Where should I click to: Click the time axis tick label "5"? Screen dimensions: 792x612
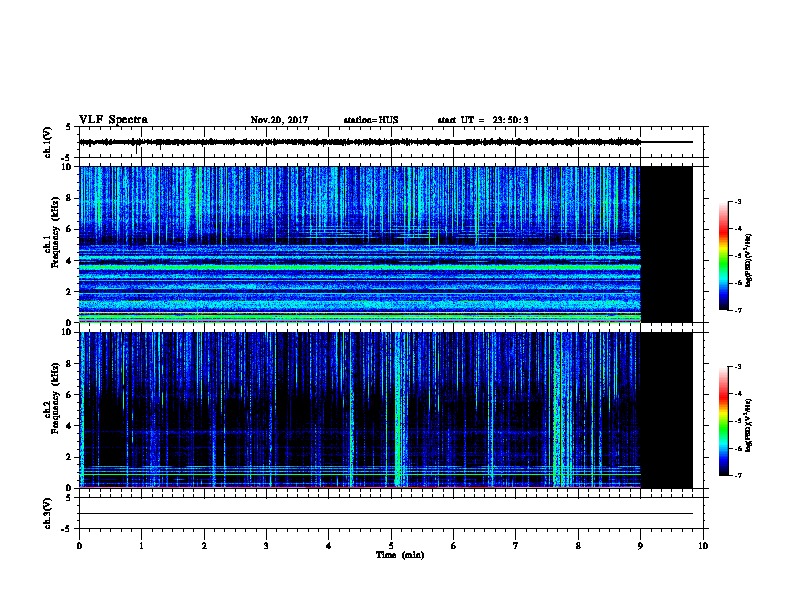tap(391, 546)
